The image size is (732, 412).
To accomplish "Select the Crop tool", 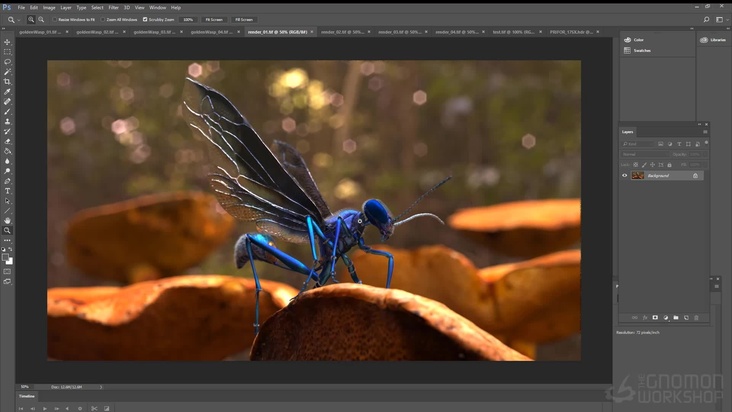I will [x=7, y=82].
